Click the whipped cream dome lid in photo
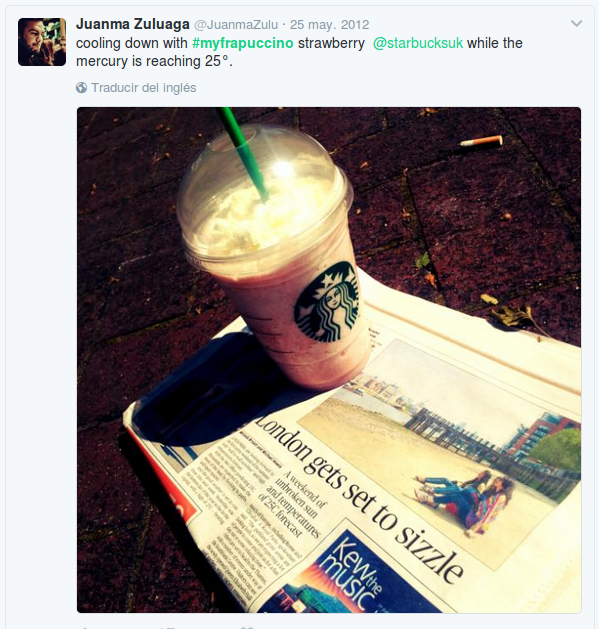 tap(263, 197)
